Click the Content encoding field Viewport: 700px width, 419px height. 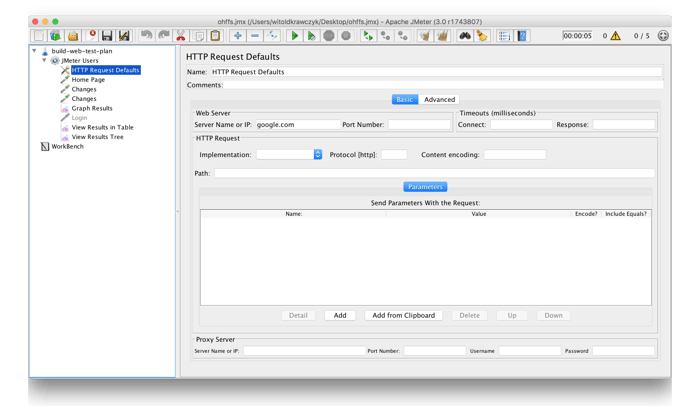515,154
